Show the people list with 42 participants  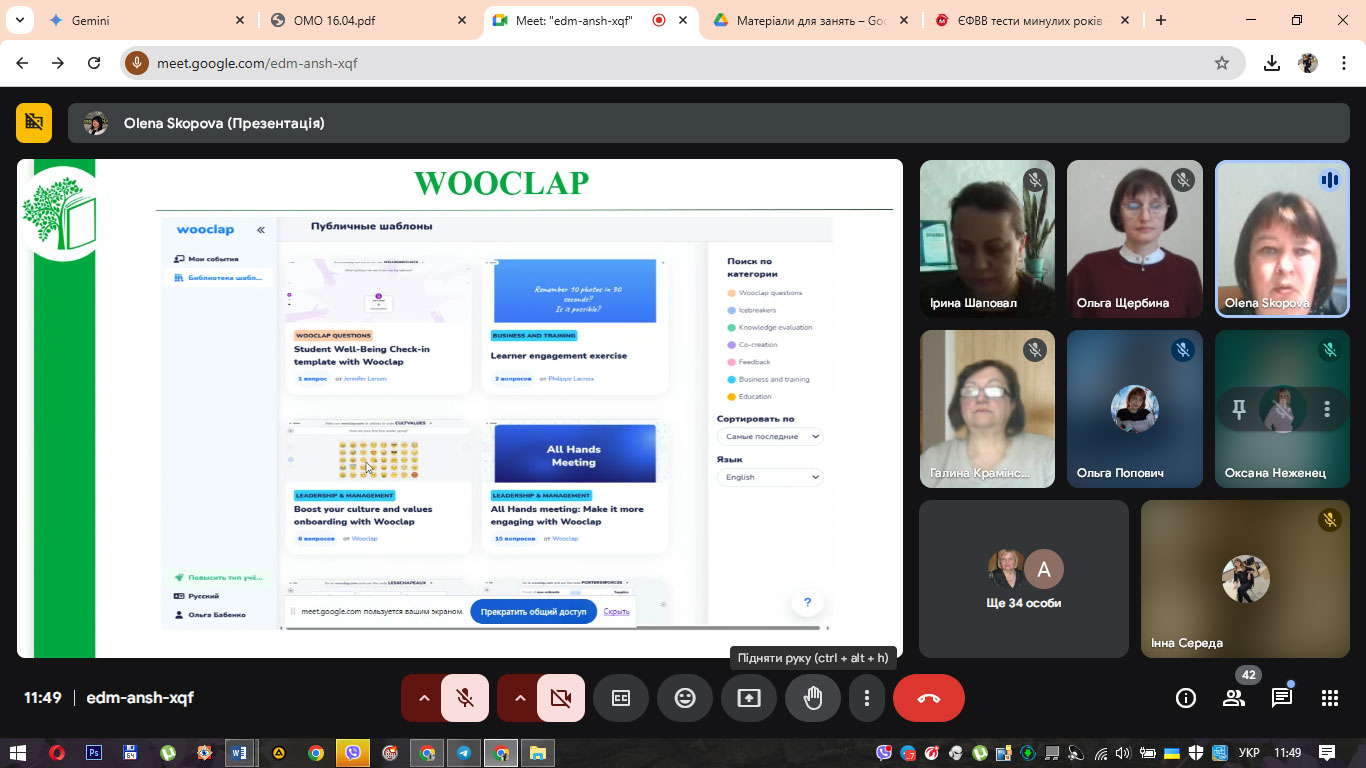[x=1234, y=698]
